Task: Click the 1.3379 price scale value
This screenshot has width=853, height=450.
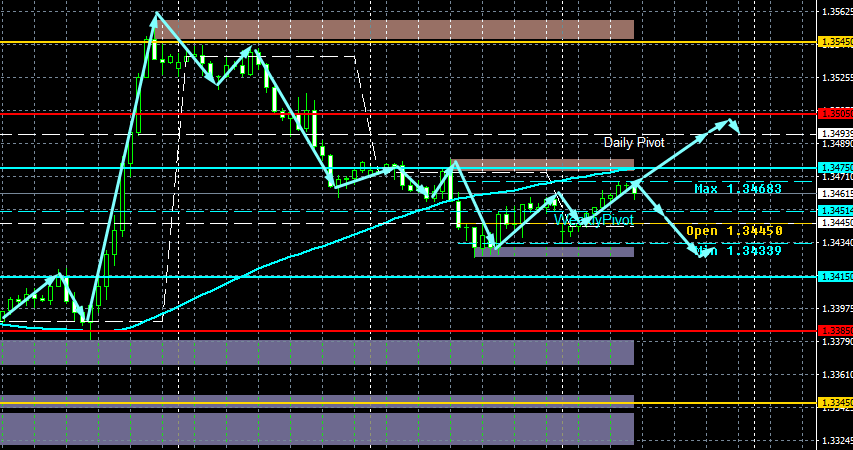Action: 837,342
